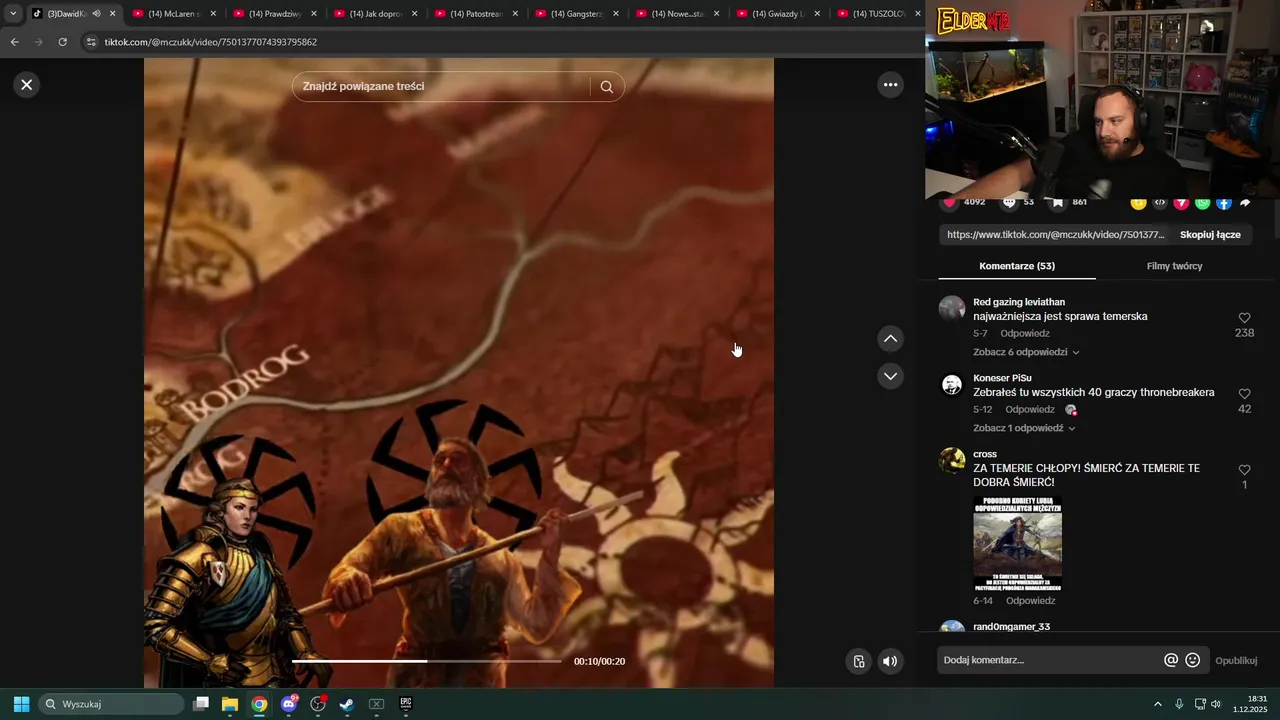
Task: Like Red gazing leviathan's comment
Action: (x=1244, y=318)
